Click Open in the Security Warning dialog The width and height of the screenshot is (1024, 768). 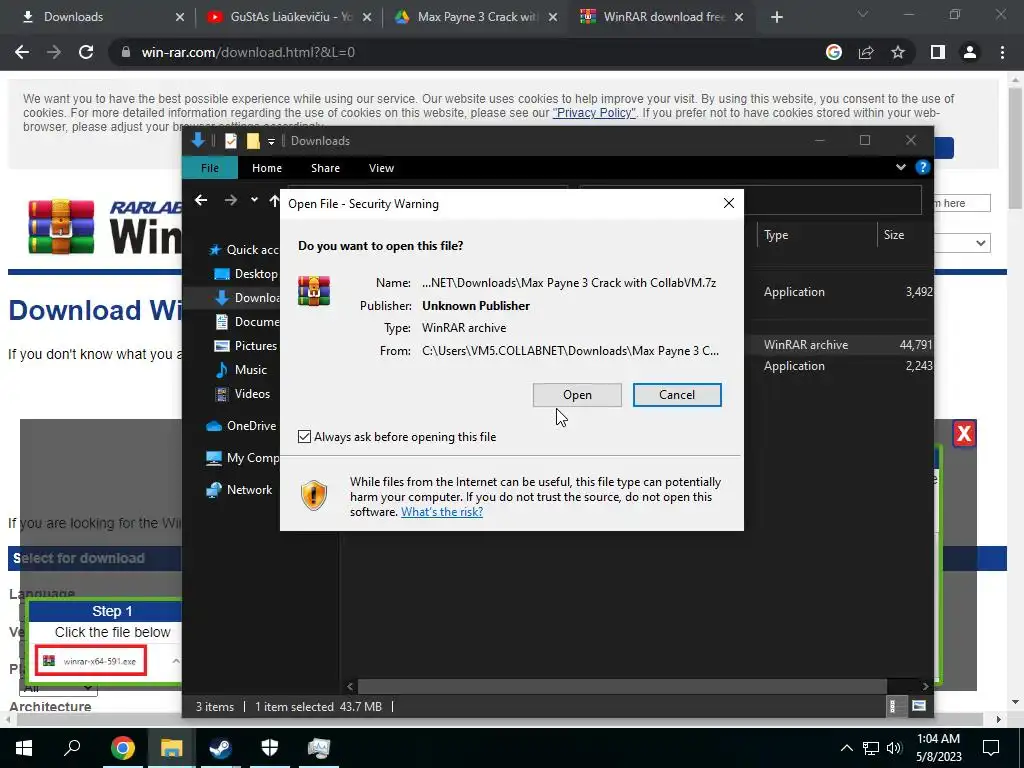[x=577, y=394]
